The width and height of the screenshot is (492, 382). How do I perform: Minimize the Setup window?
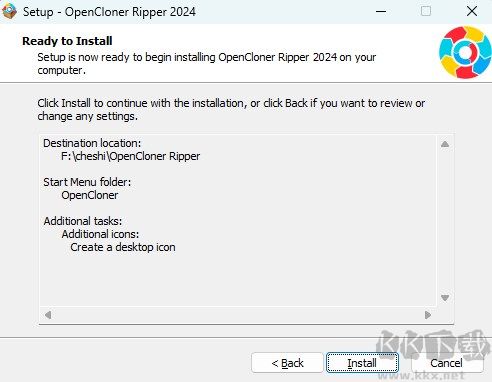click(381, 11)
